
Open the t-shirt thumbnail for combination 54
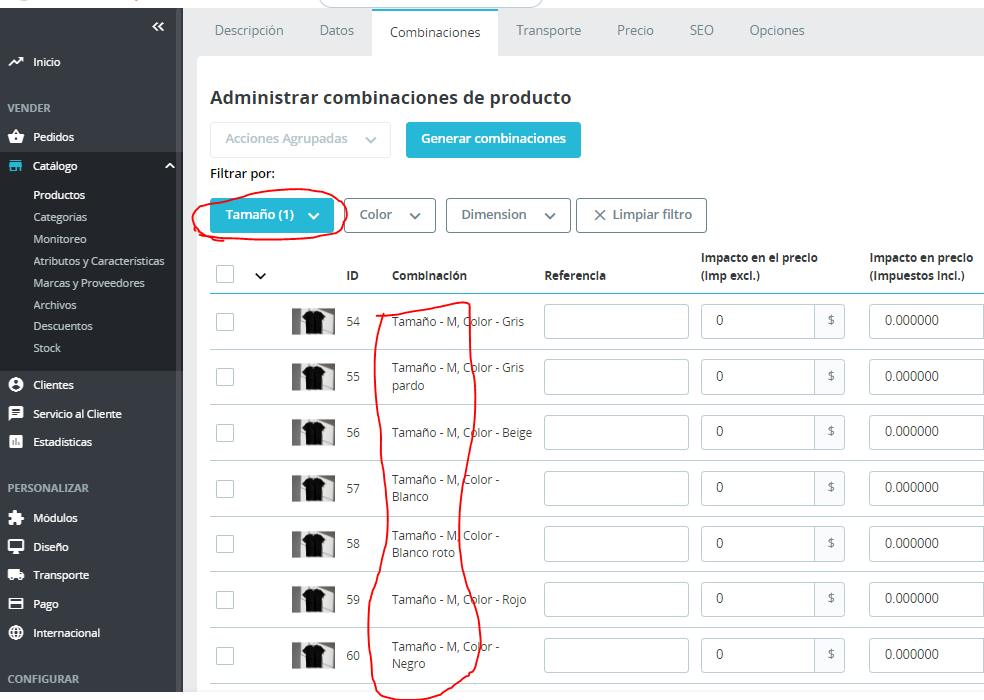[313, 321]
